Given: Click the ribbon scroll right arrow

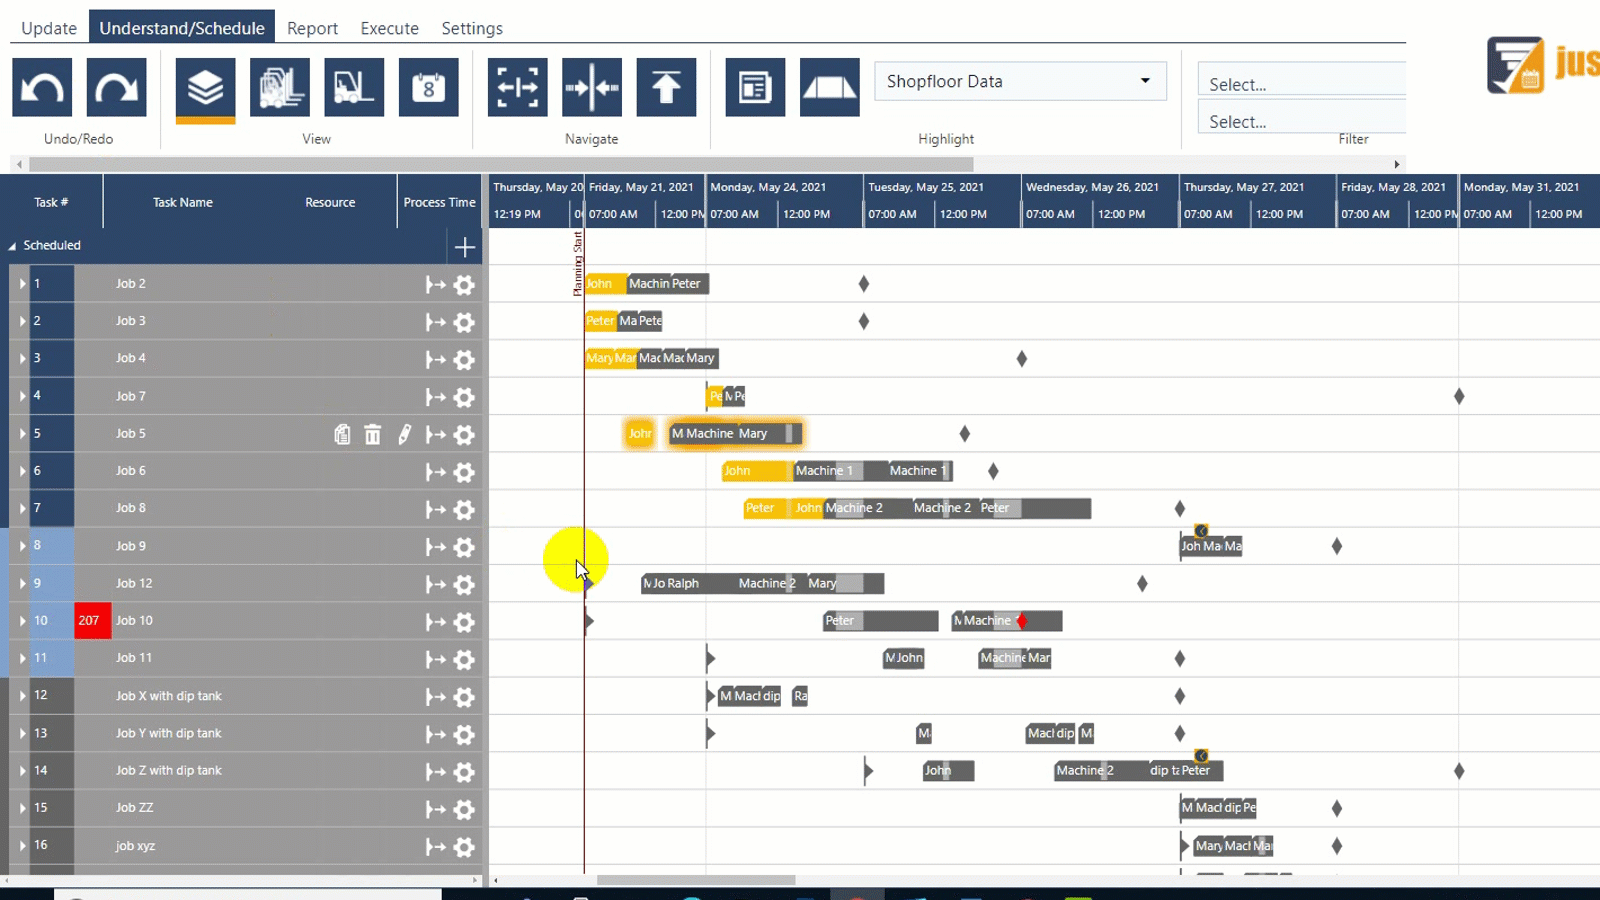Looking at the screenshot, I should click(1397, 164).
